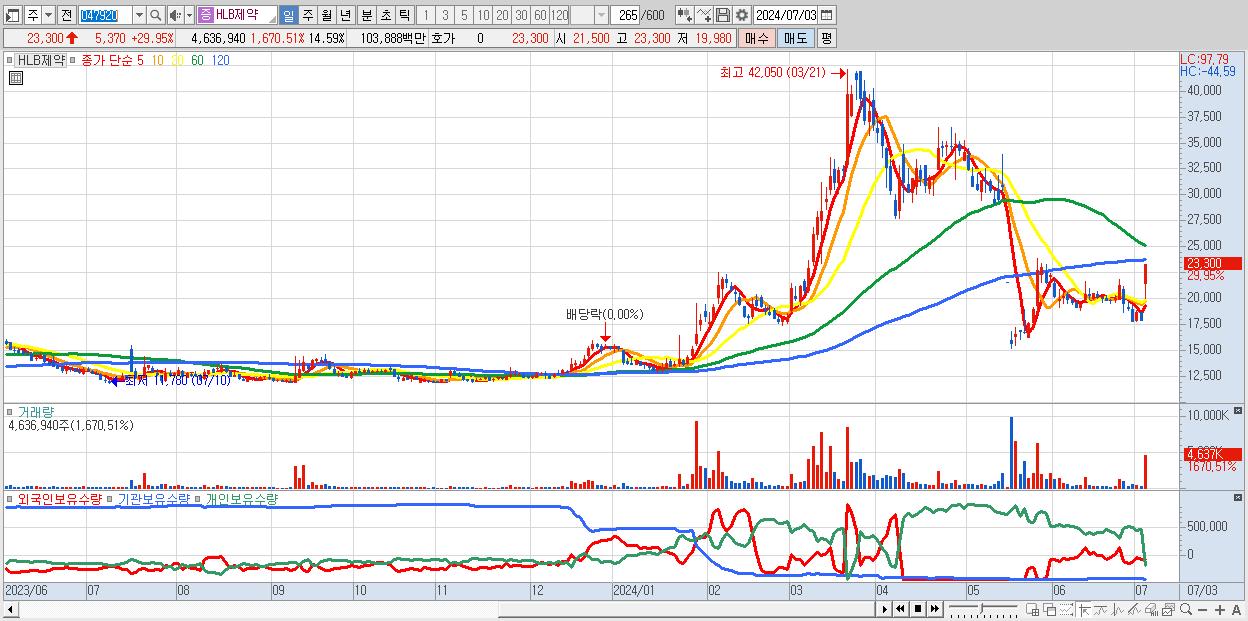Select the 일 (daily) period toggle
Image resolution: width=1248 pixels, height=621 pixels.
[x=288, y=15]
